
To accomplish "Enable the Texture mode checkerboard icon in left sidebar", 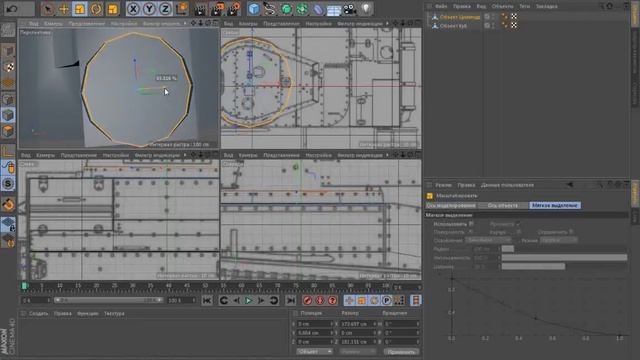I will click(8, 67).
